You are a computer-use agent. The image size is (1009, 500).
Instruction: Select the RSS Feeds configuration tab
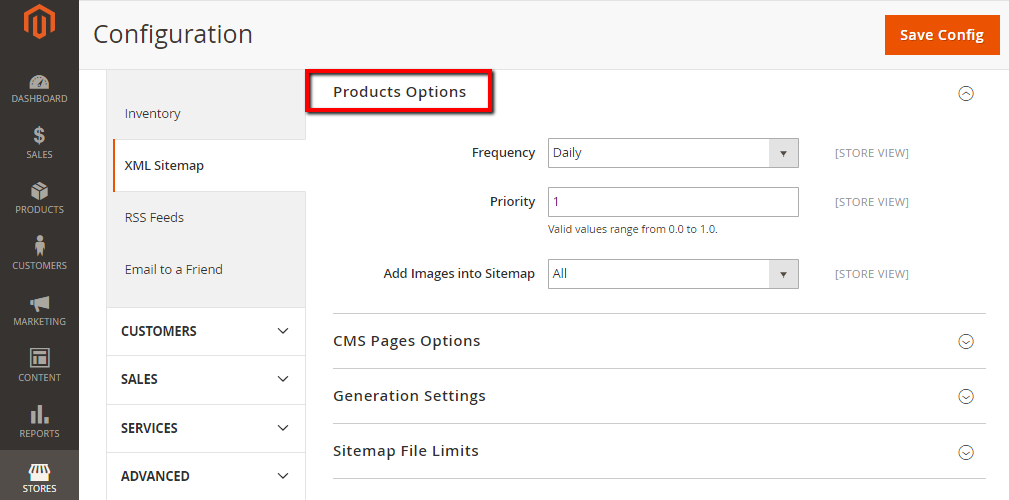click(154, 218)
